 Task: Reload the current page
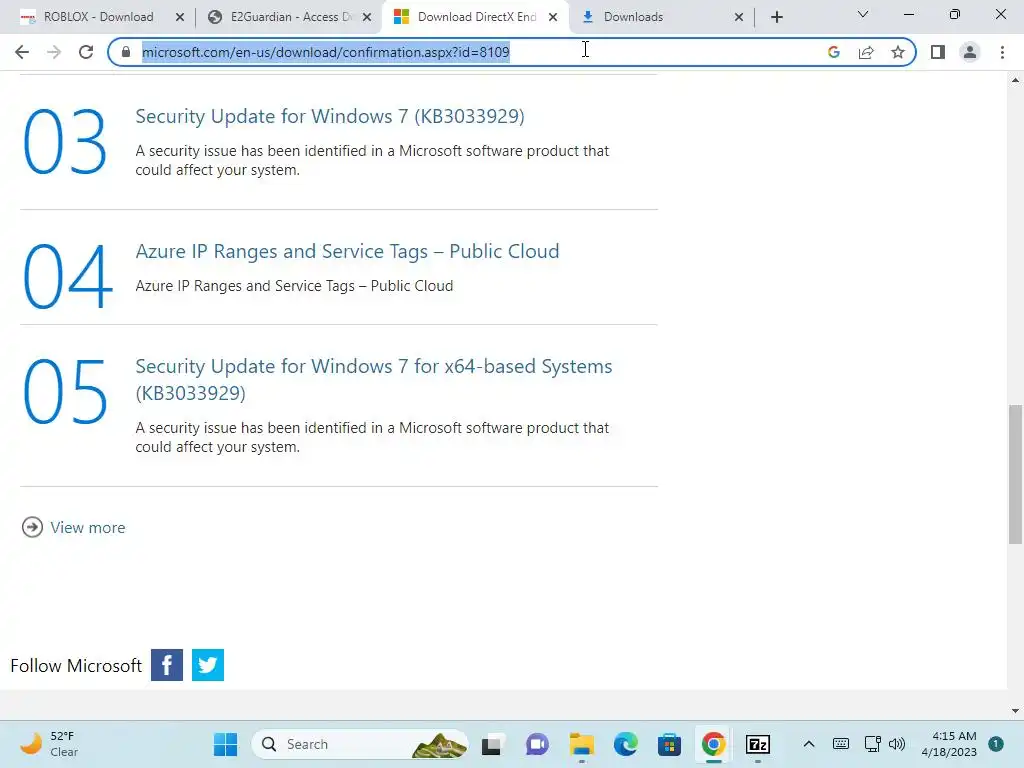tap(86, 52)
